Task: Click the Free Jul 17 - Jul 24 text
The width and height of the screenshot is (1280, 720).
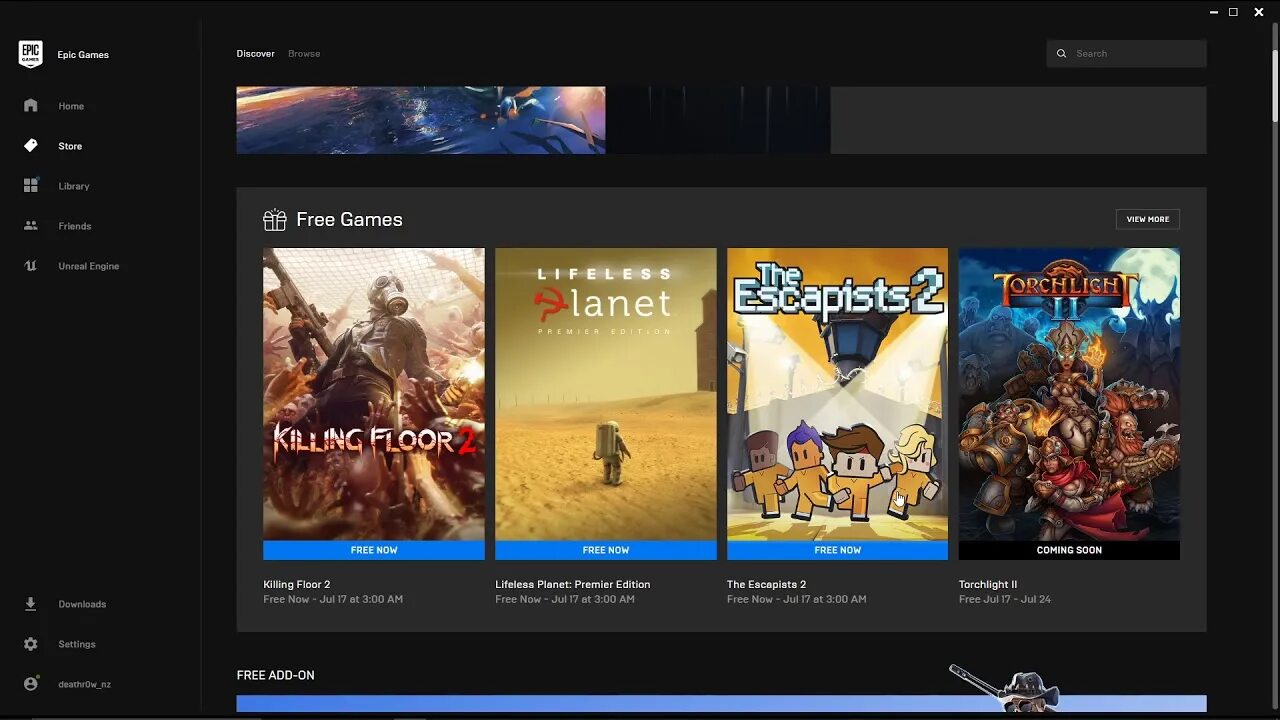Action: click(x=1005, y=599)
